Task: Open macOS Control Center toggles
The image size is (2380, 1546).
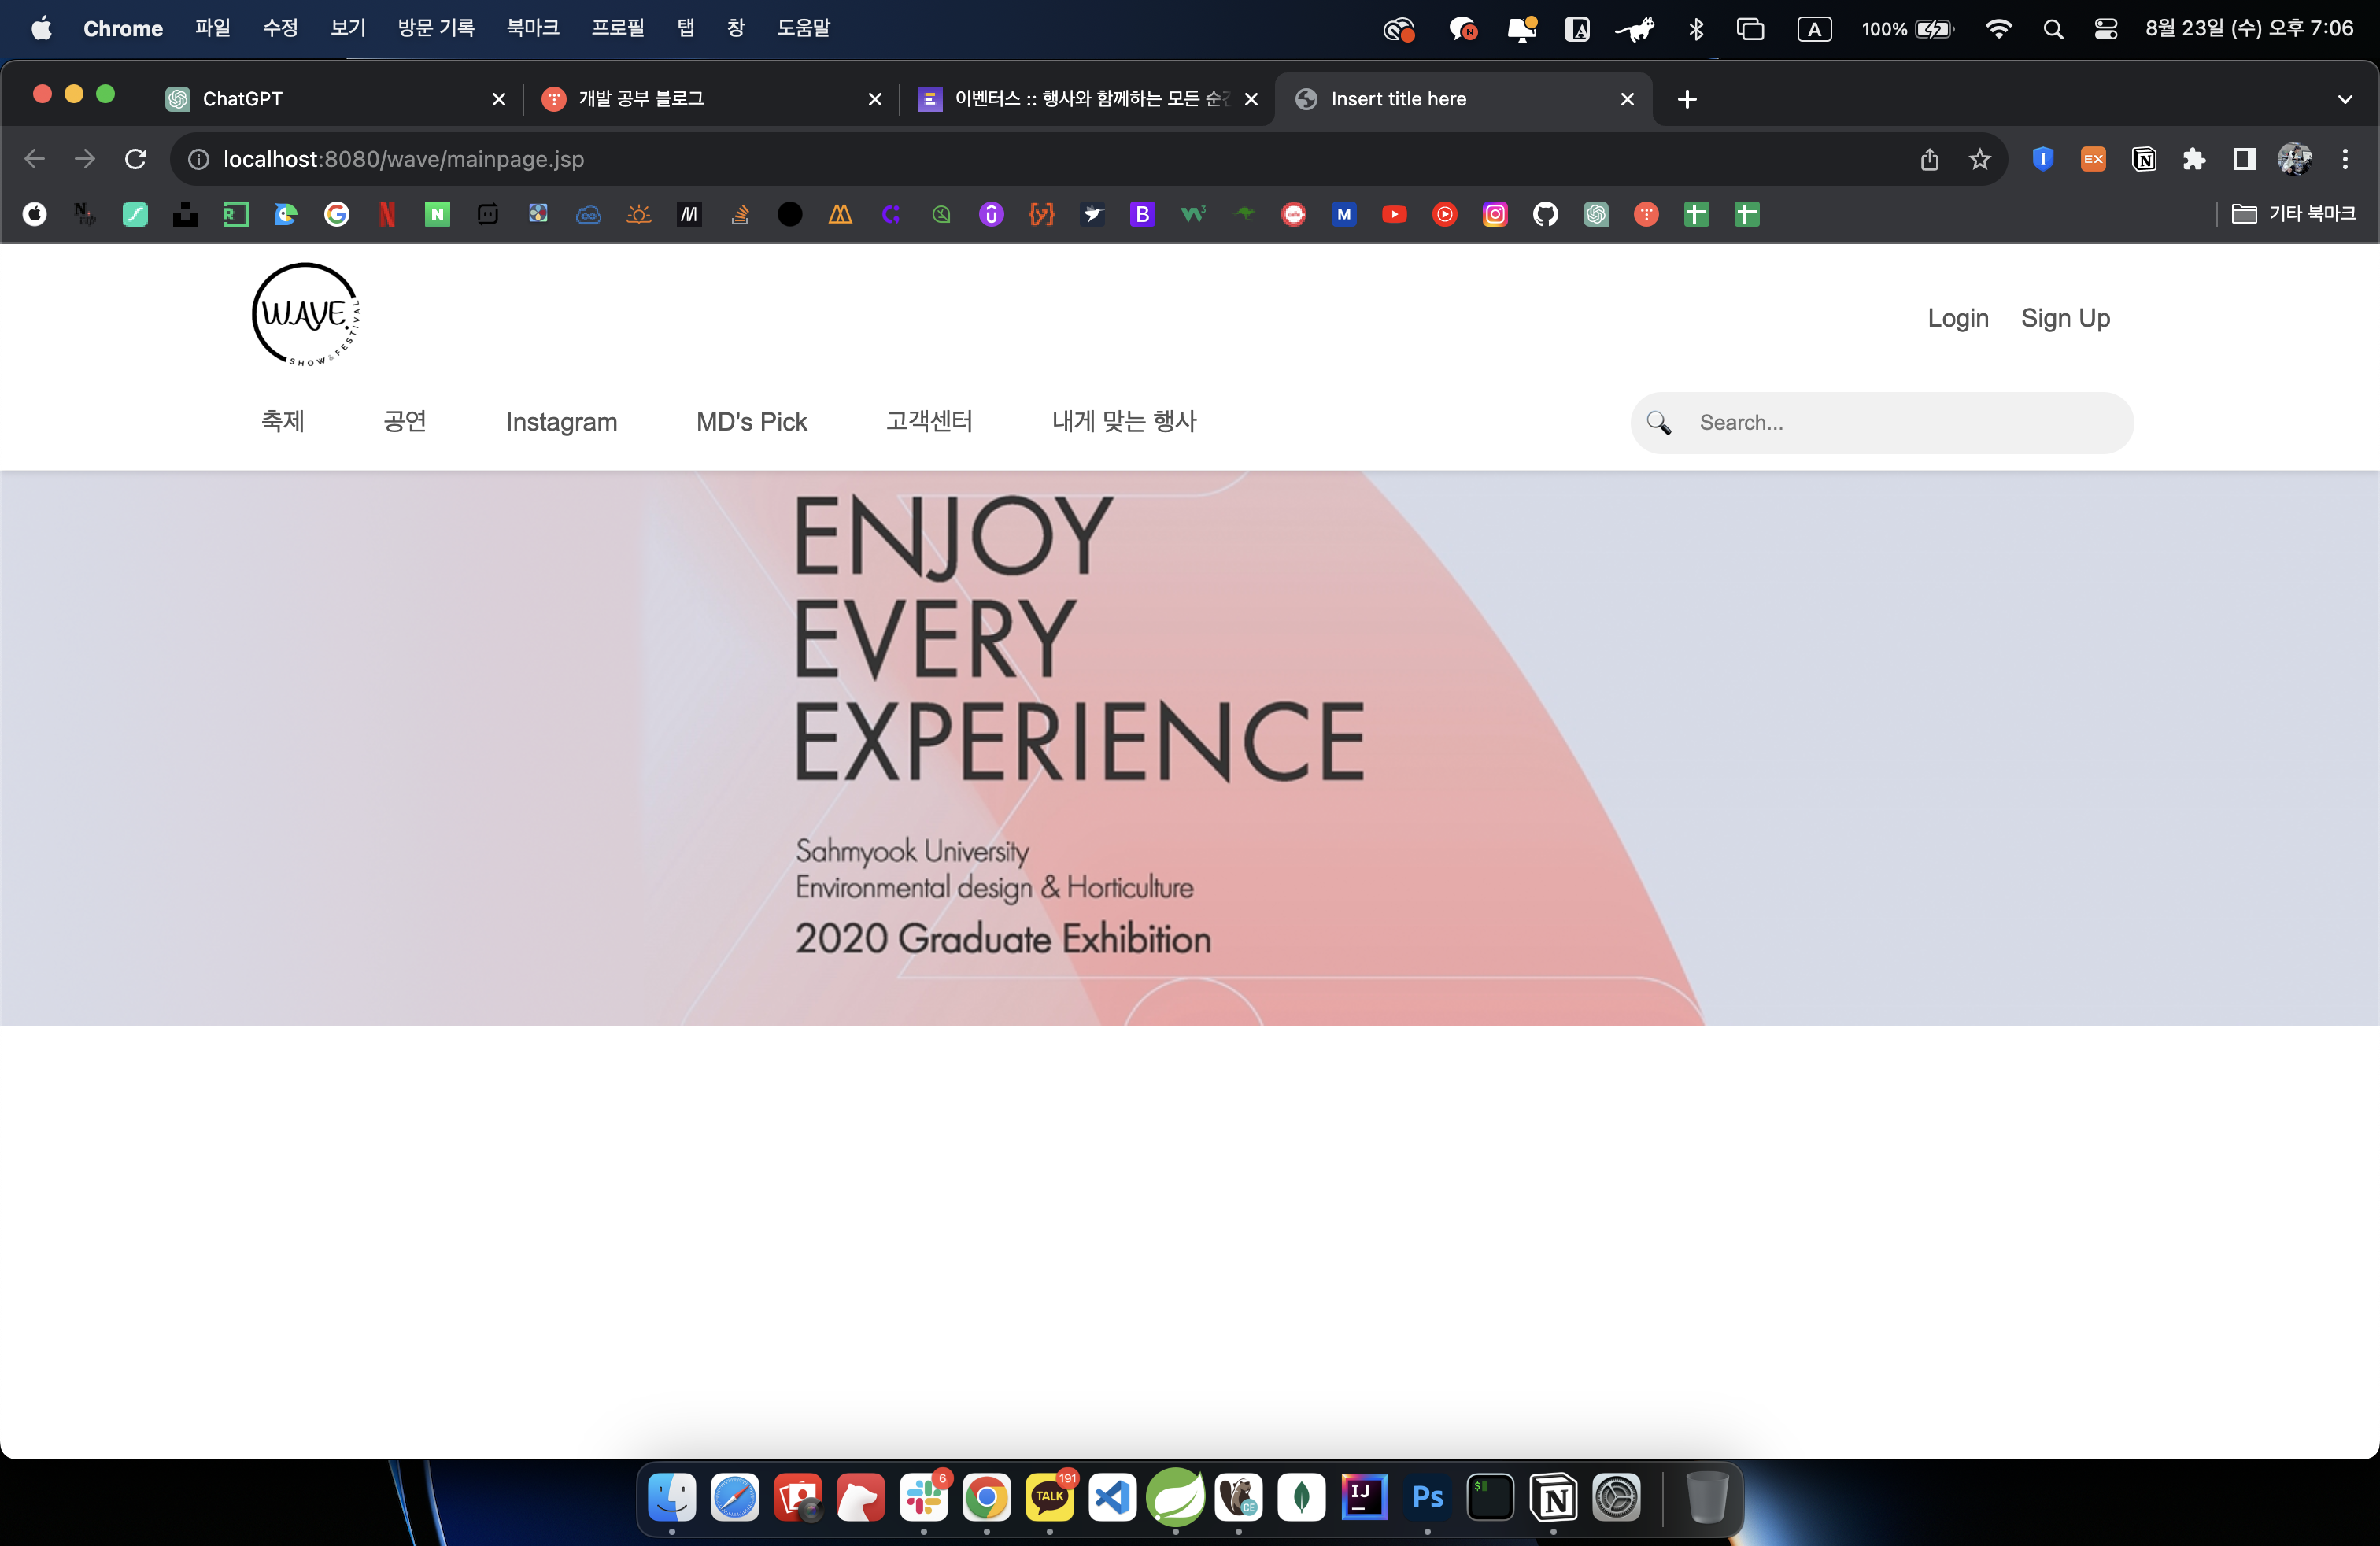Action: (2105, 29)
